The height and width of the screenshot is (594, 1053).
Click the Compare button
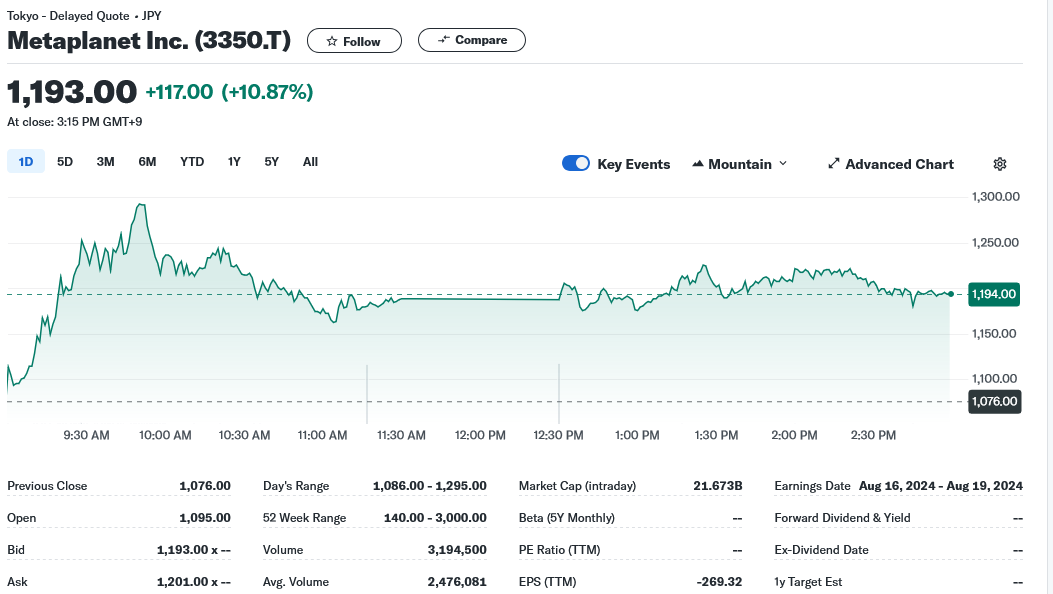pyautogui.click(x=471, y=40)
